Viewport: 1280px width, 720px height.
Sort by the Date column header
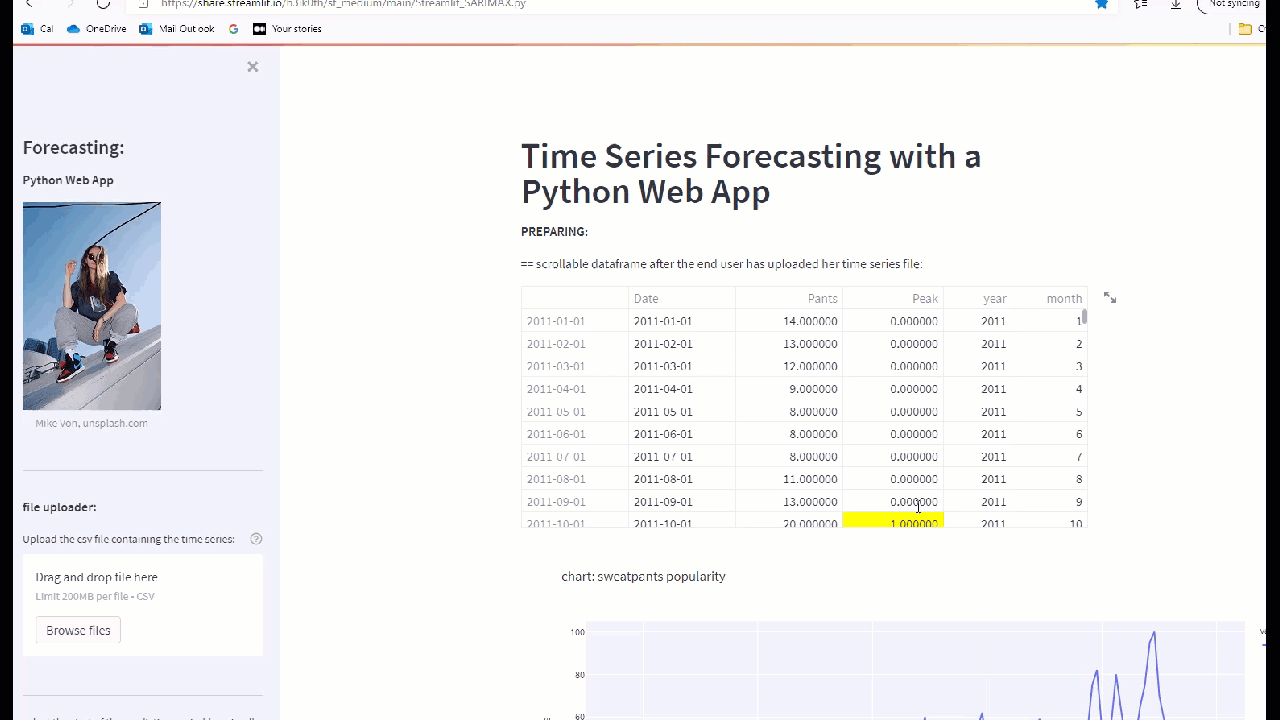click(x=682, y=298)
